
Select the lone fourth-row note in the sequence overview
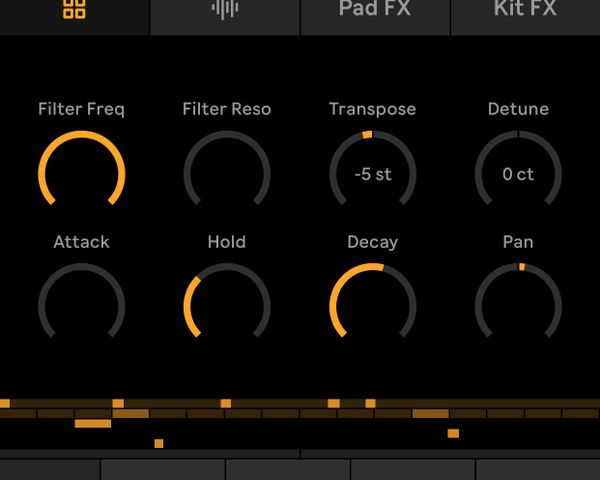pyautogui.click(x=453, y=433)
